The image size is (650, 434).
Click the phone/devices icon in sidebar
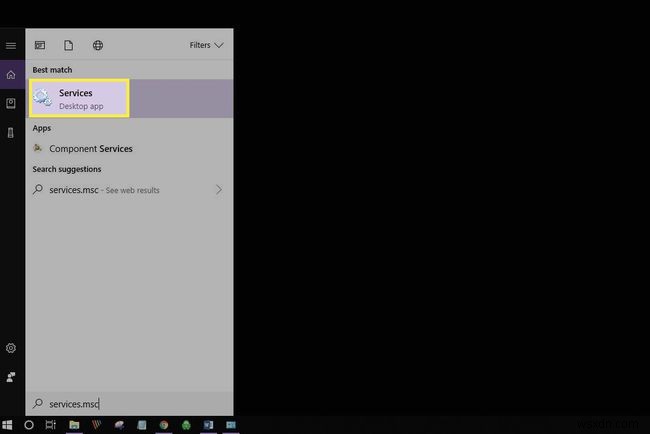[x=11, y=133]
